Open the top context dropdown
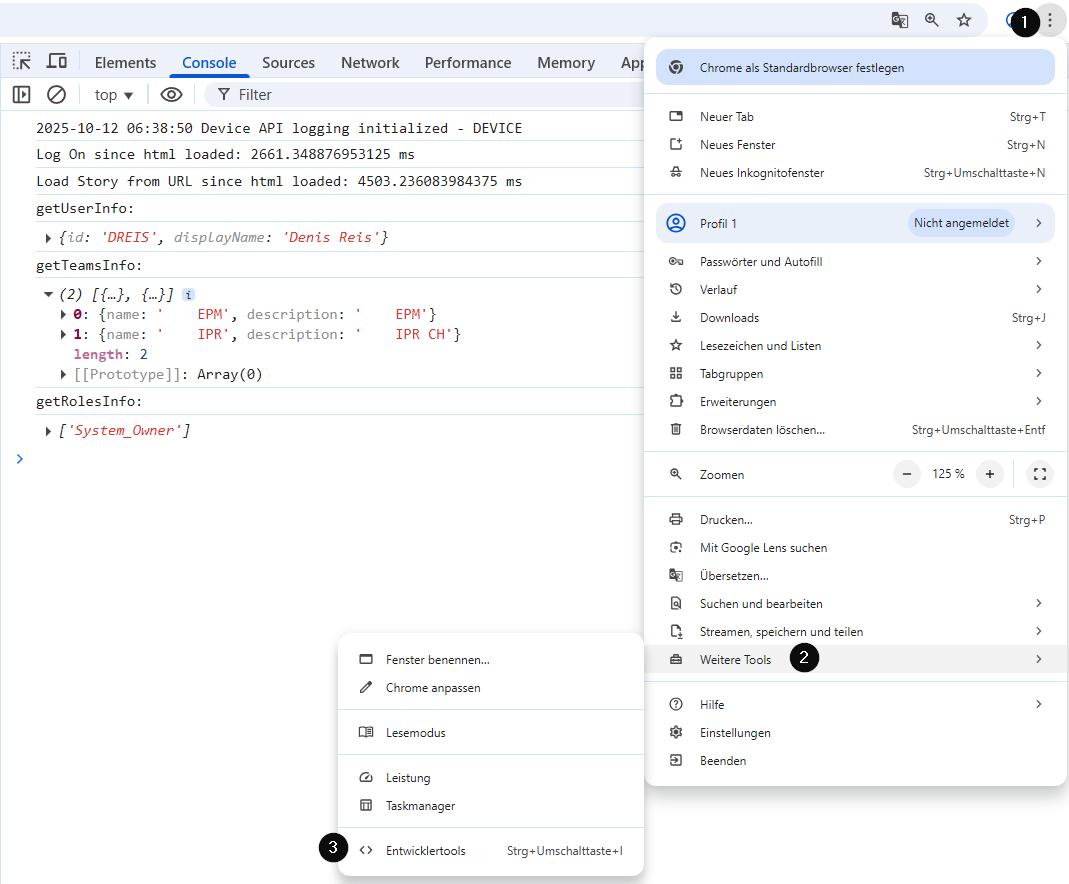 (114, 95)
